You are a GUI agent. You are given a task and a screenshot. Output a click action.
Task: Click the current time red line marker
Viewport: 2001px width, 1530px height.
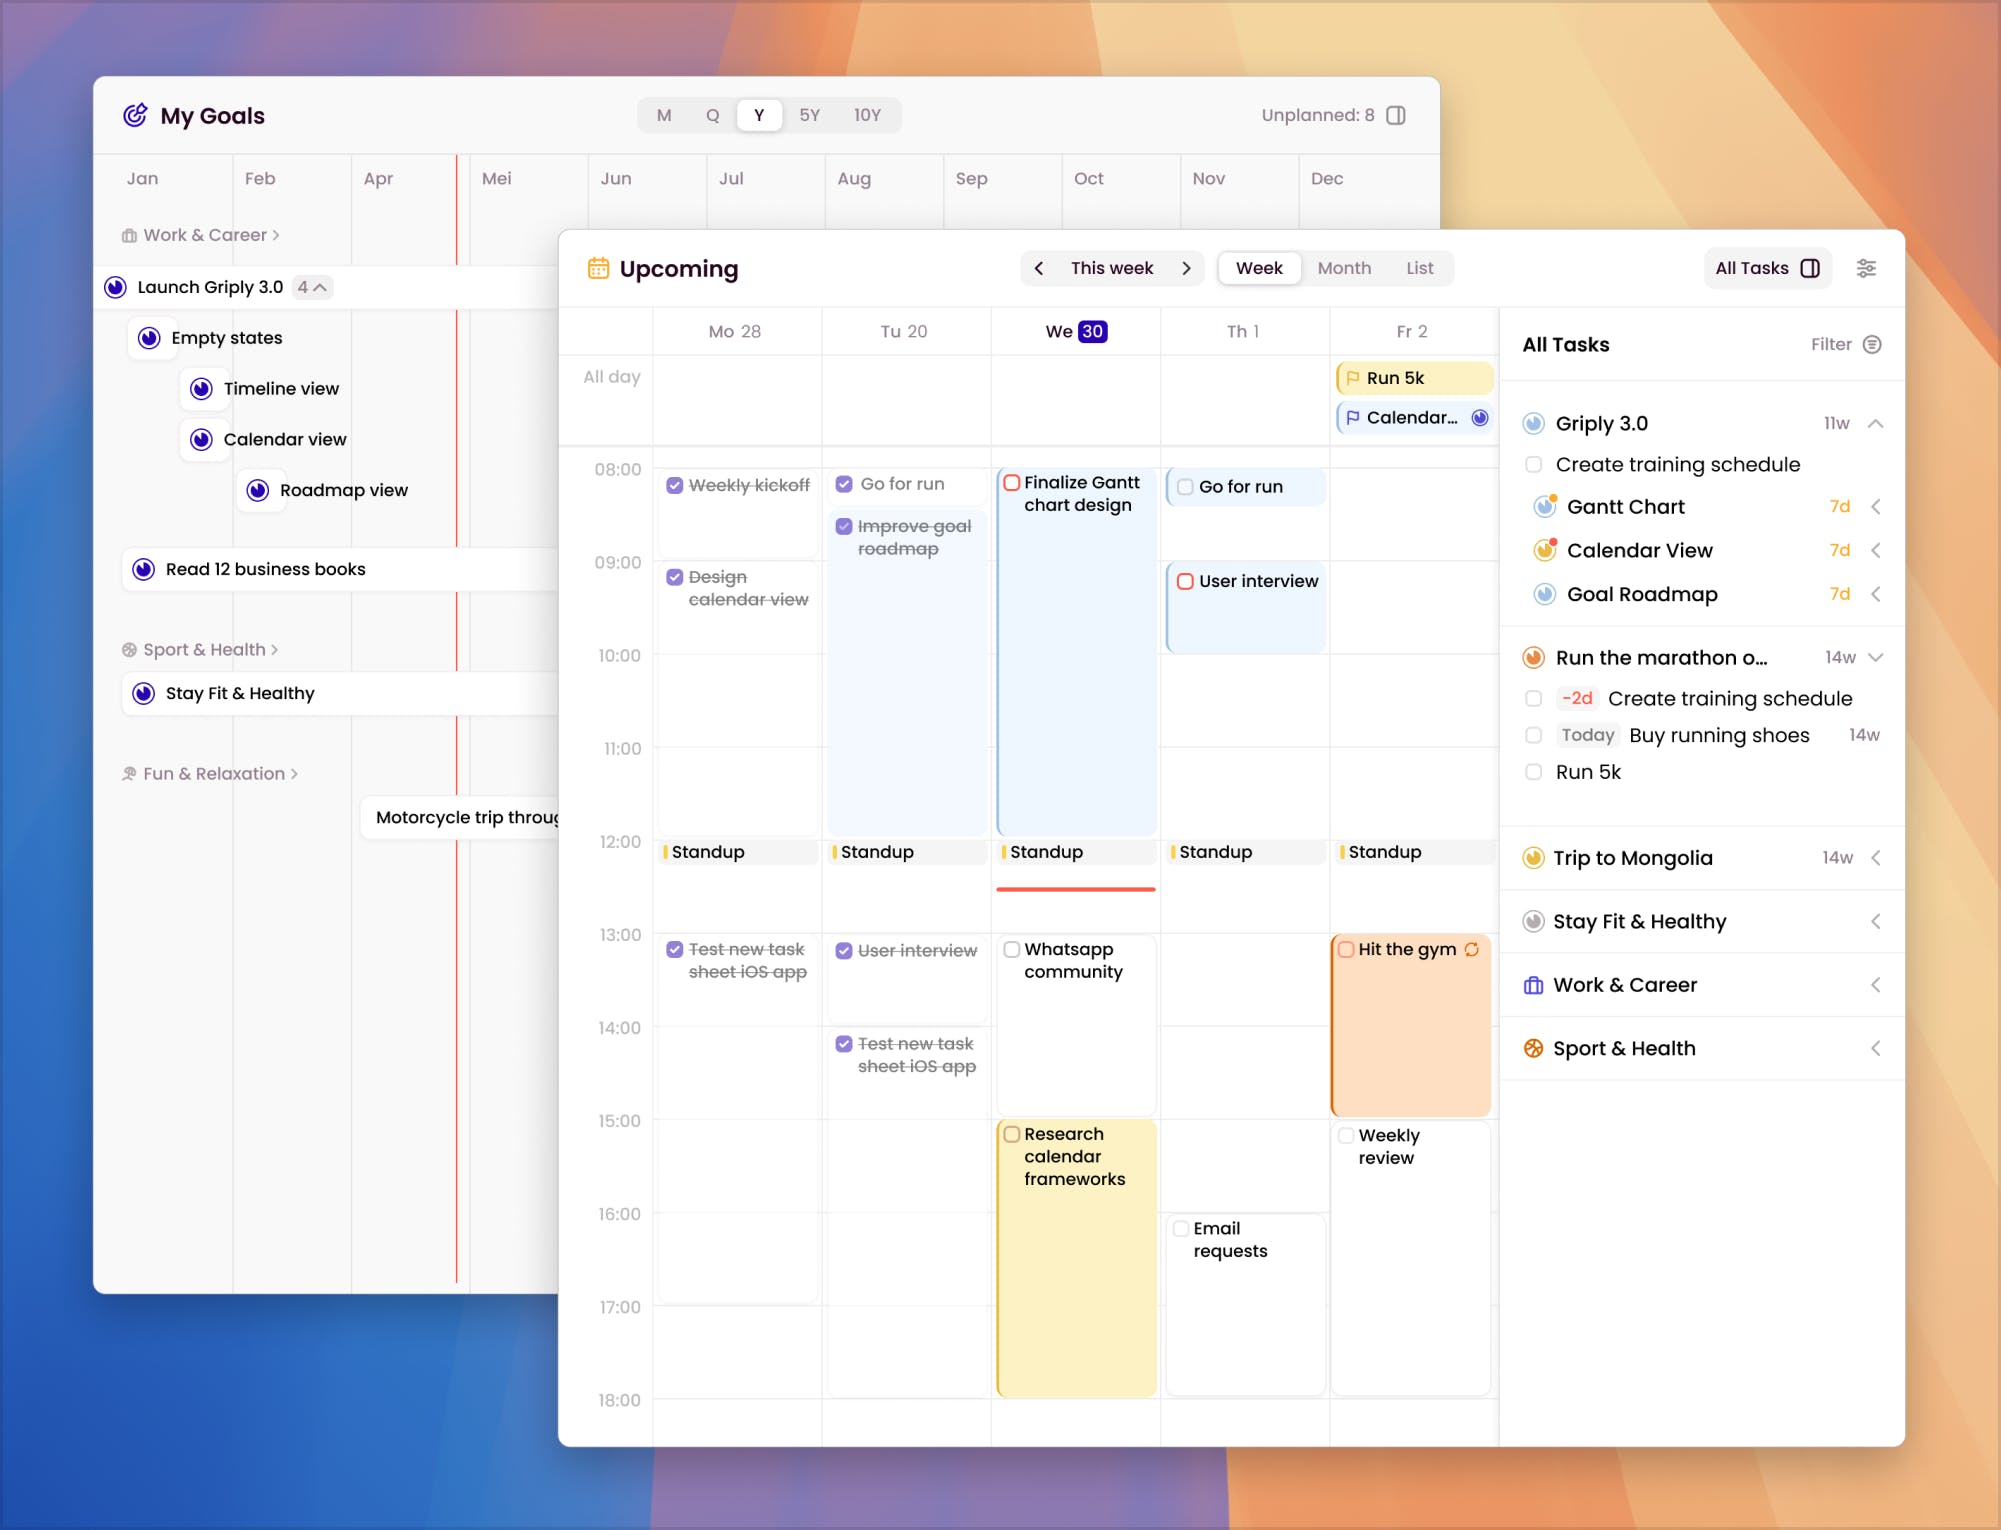pos(1076,889)
